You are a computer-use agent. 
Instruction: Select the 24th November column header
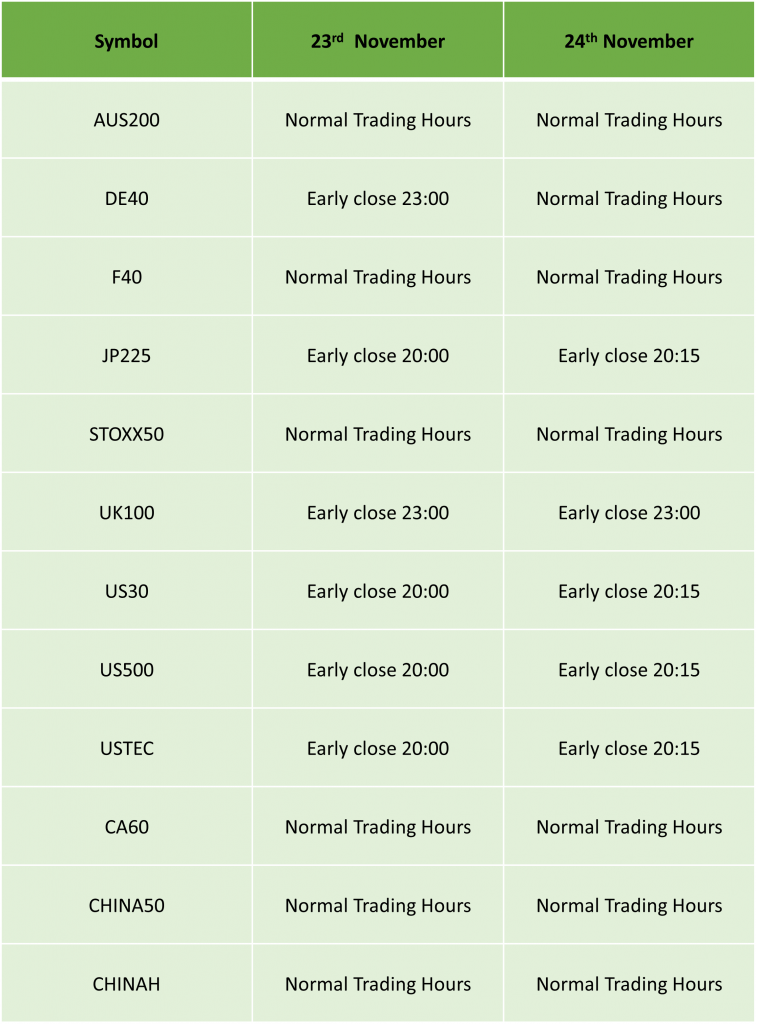click(x=629, y=40)
